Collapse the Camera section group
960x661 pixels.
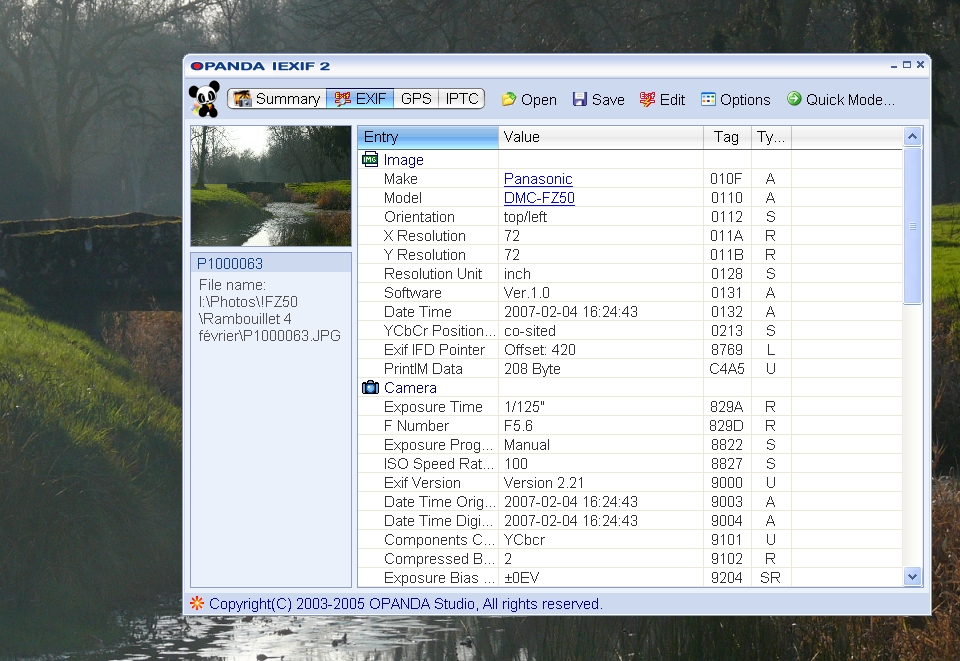click(370, 388)
